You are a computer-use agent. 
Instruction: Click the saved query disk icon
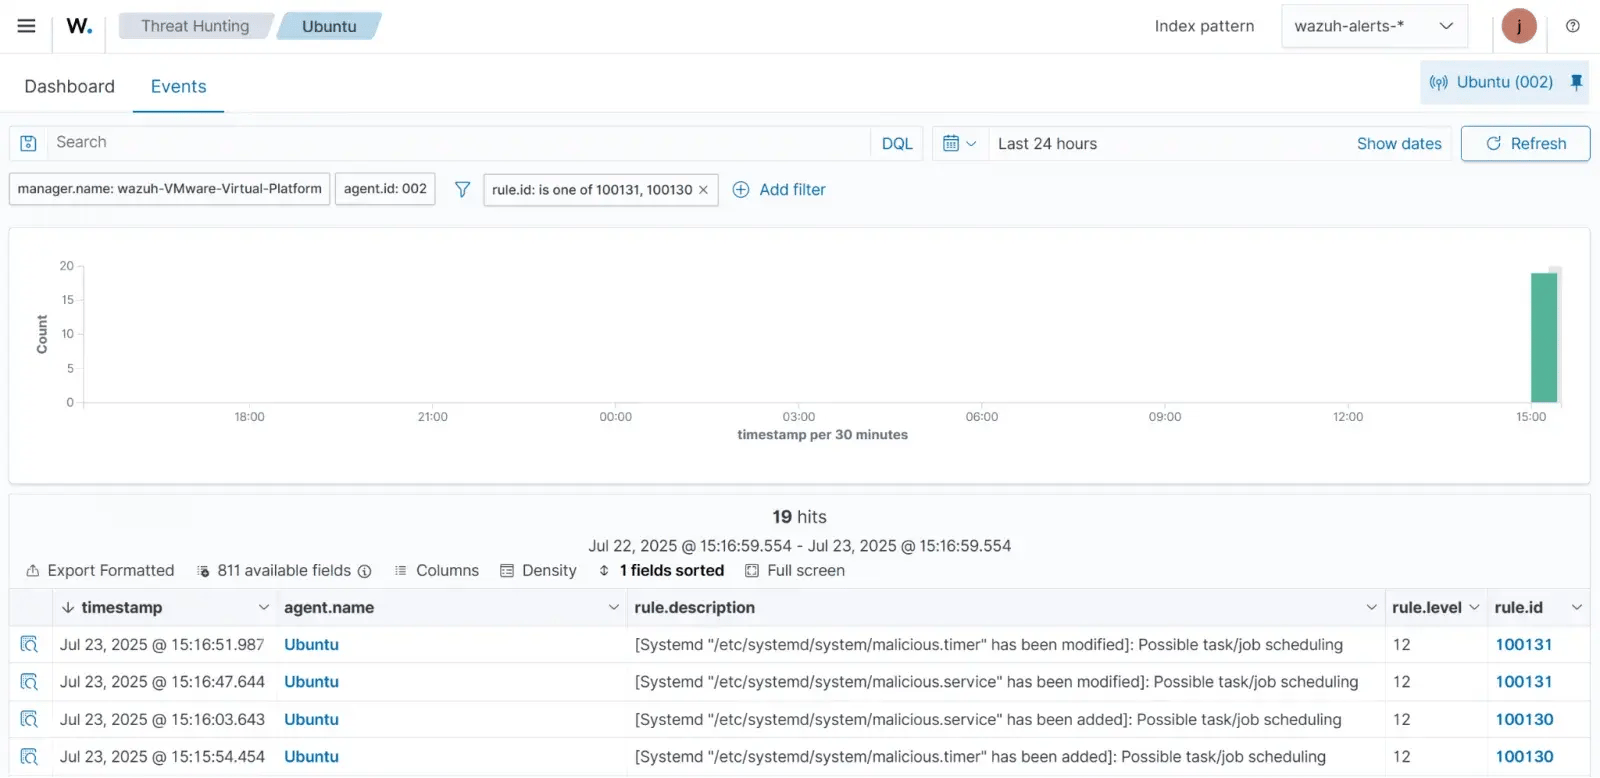click(29, 143)
